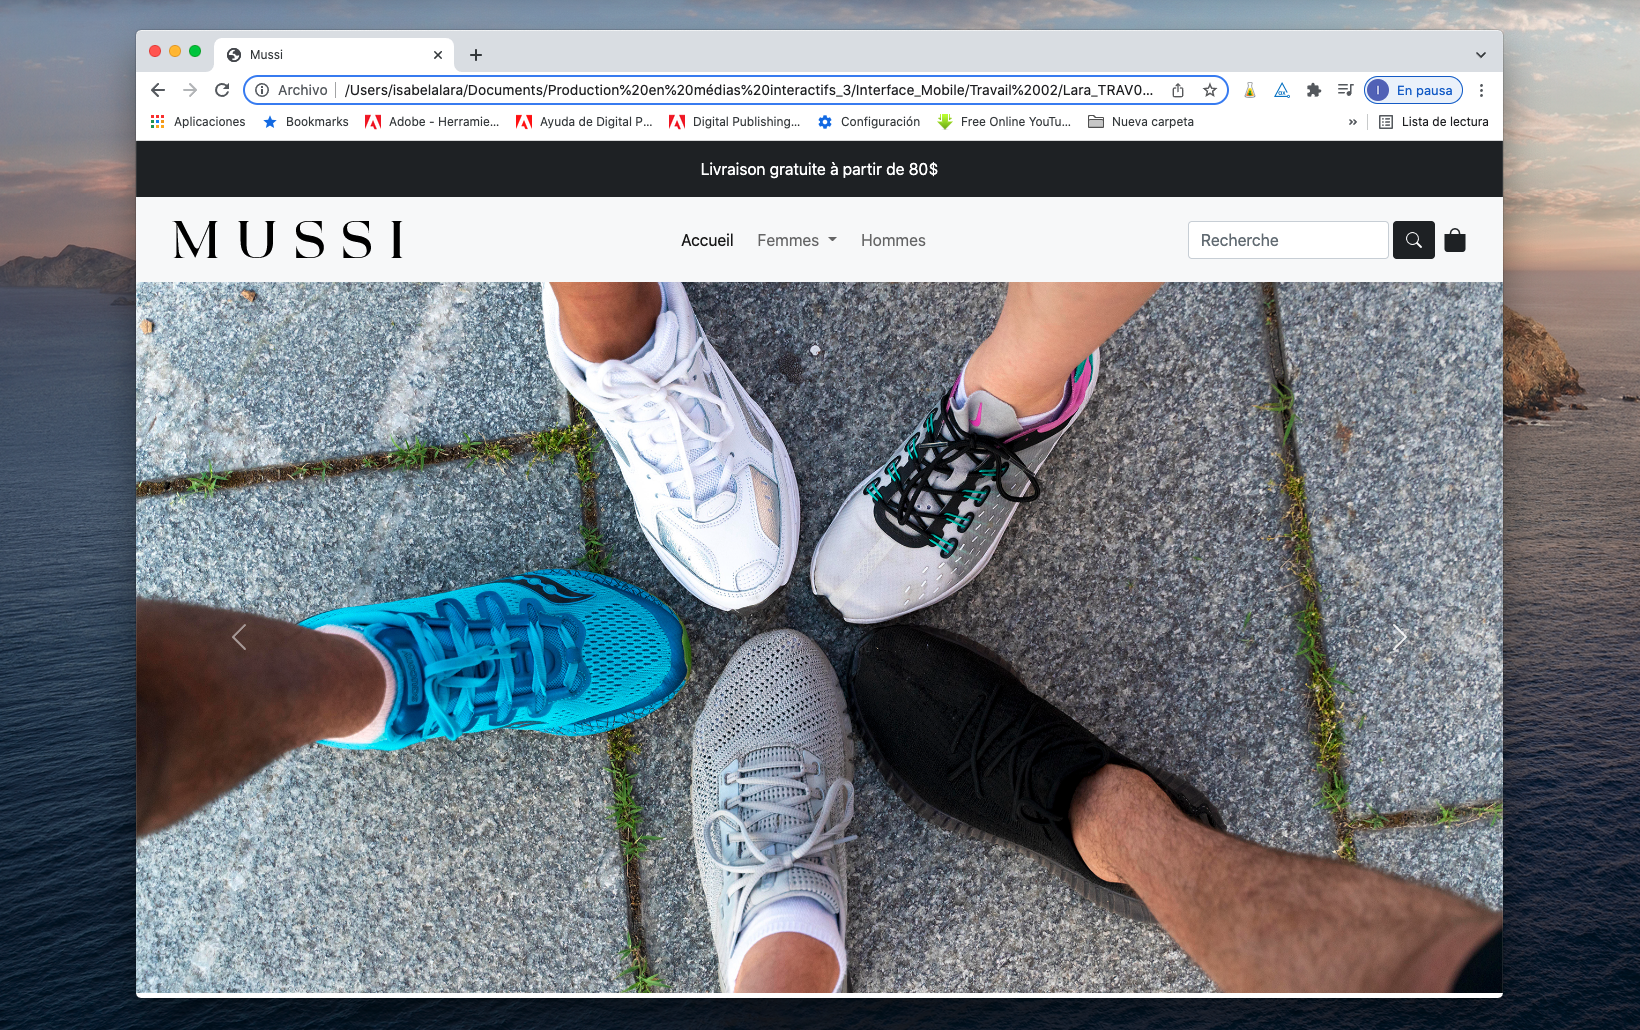This screenshot has width=1640, height=1030.
Task: Click the MUSSI logo link
Action: (x=289, y=240)
